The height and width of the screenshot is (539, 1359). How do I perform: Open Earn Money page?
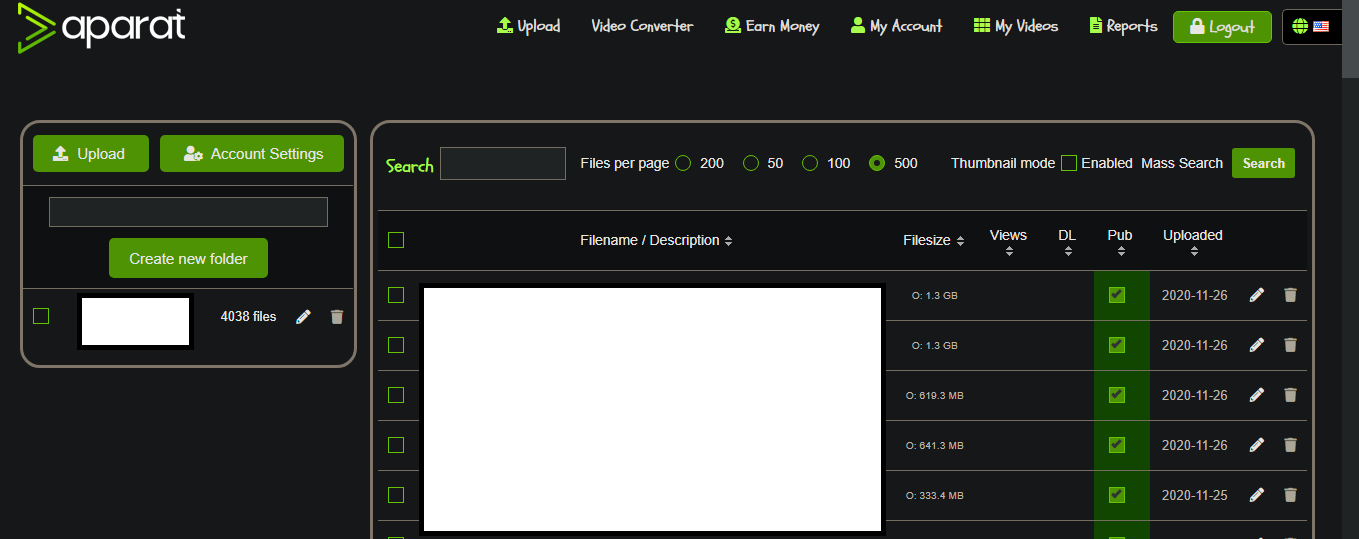(x=772, y=26)
